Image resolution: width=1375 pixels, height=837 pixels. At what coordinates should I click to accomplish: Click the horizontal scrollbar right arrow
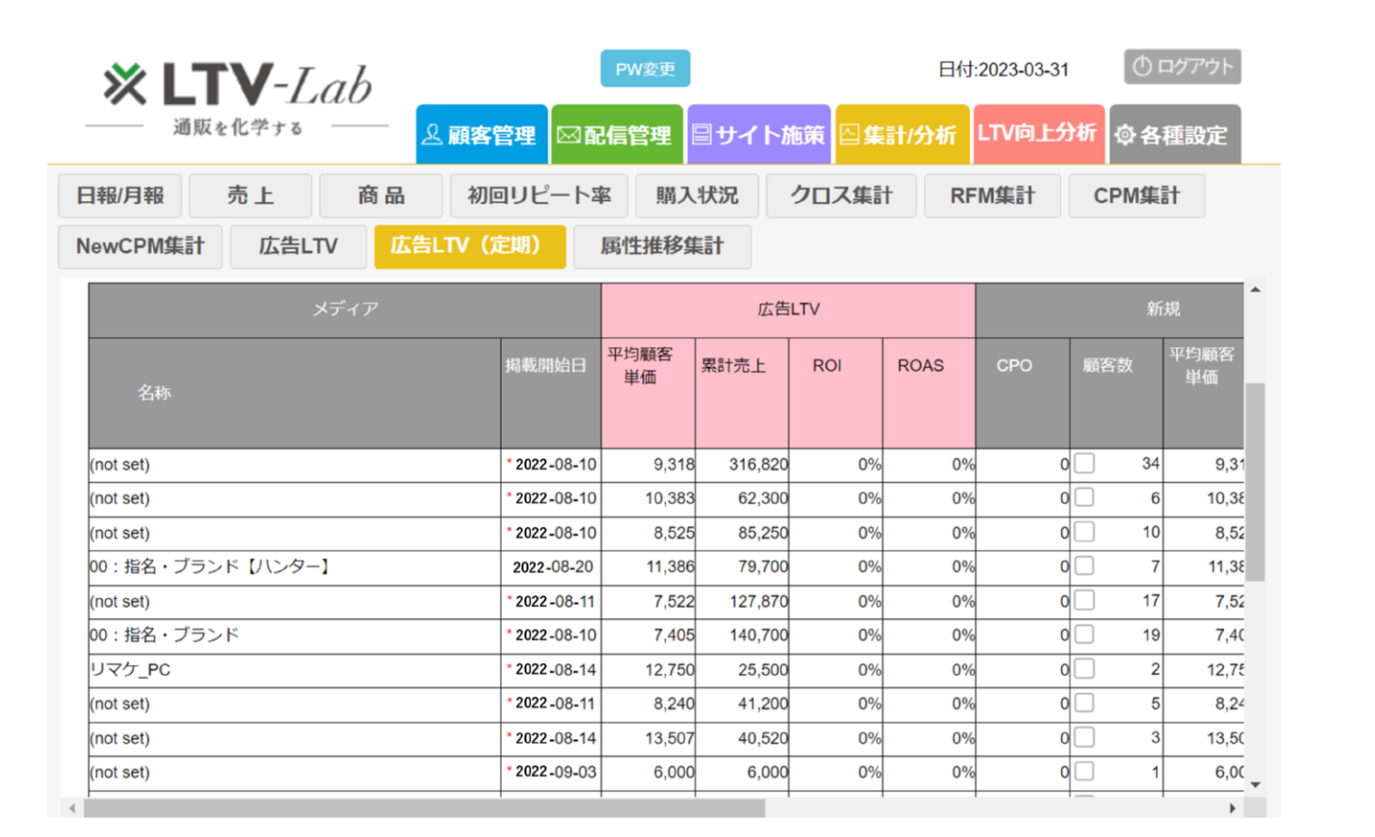pos(1232,808)
